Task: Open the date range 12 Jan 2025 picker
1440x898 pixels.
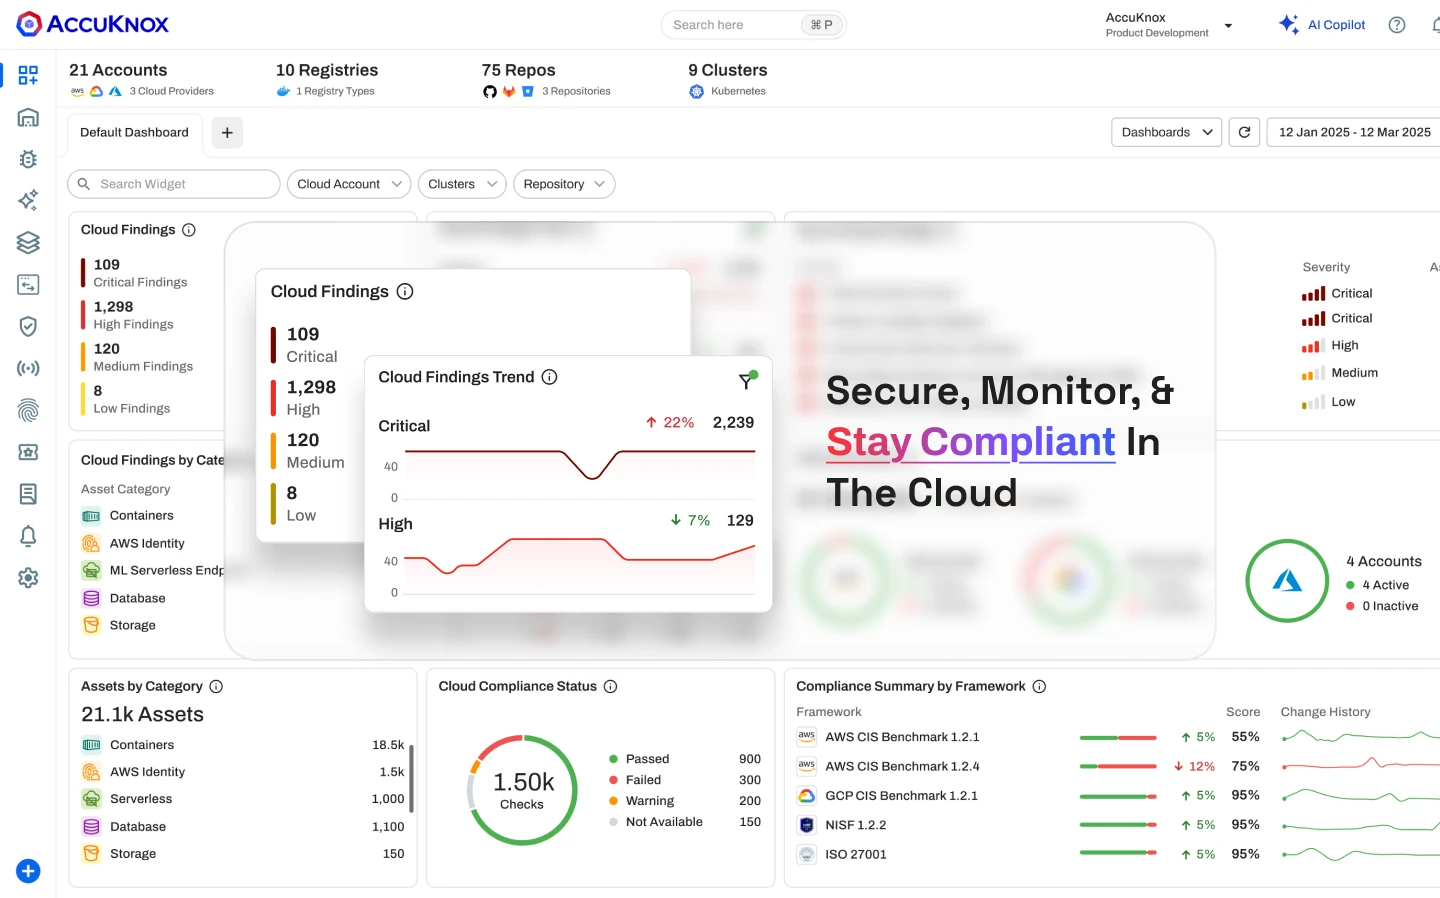Action: pos(1354,132)
